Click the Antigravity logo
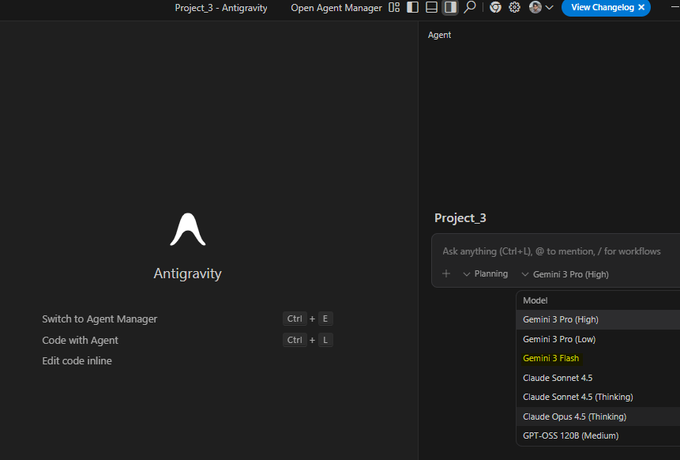Image resolution: width=680 pixels, height=460 pixels. pyautogui.click(x=188, y=229)
